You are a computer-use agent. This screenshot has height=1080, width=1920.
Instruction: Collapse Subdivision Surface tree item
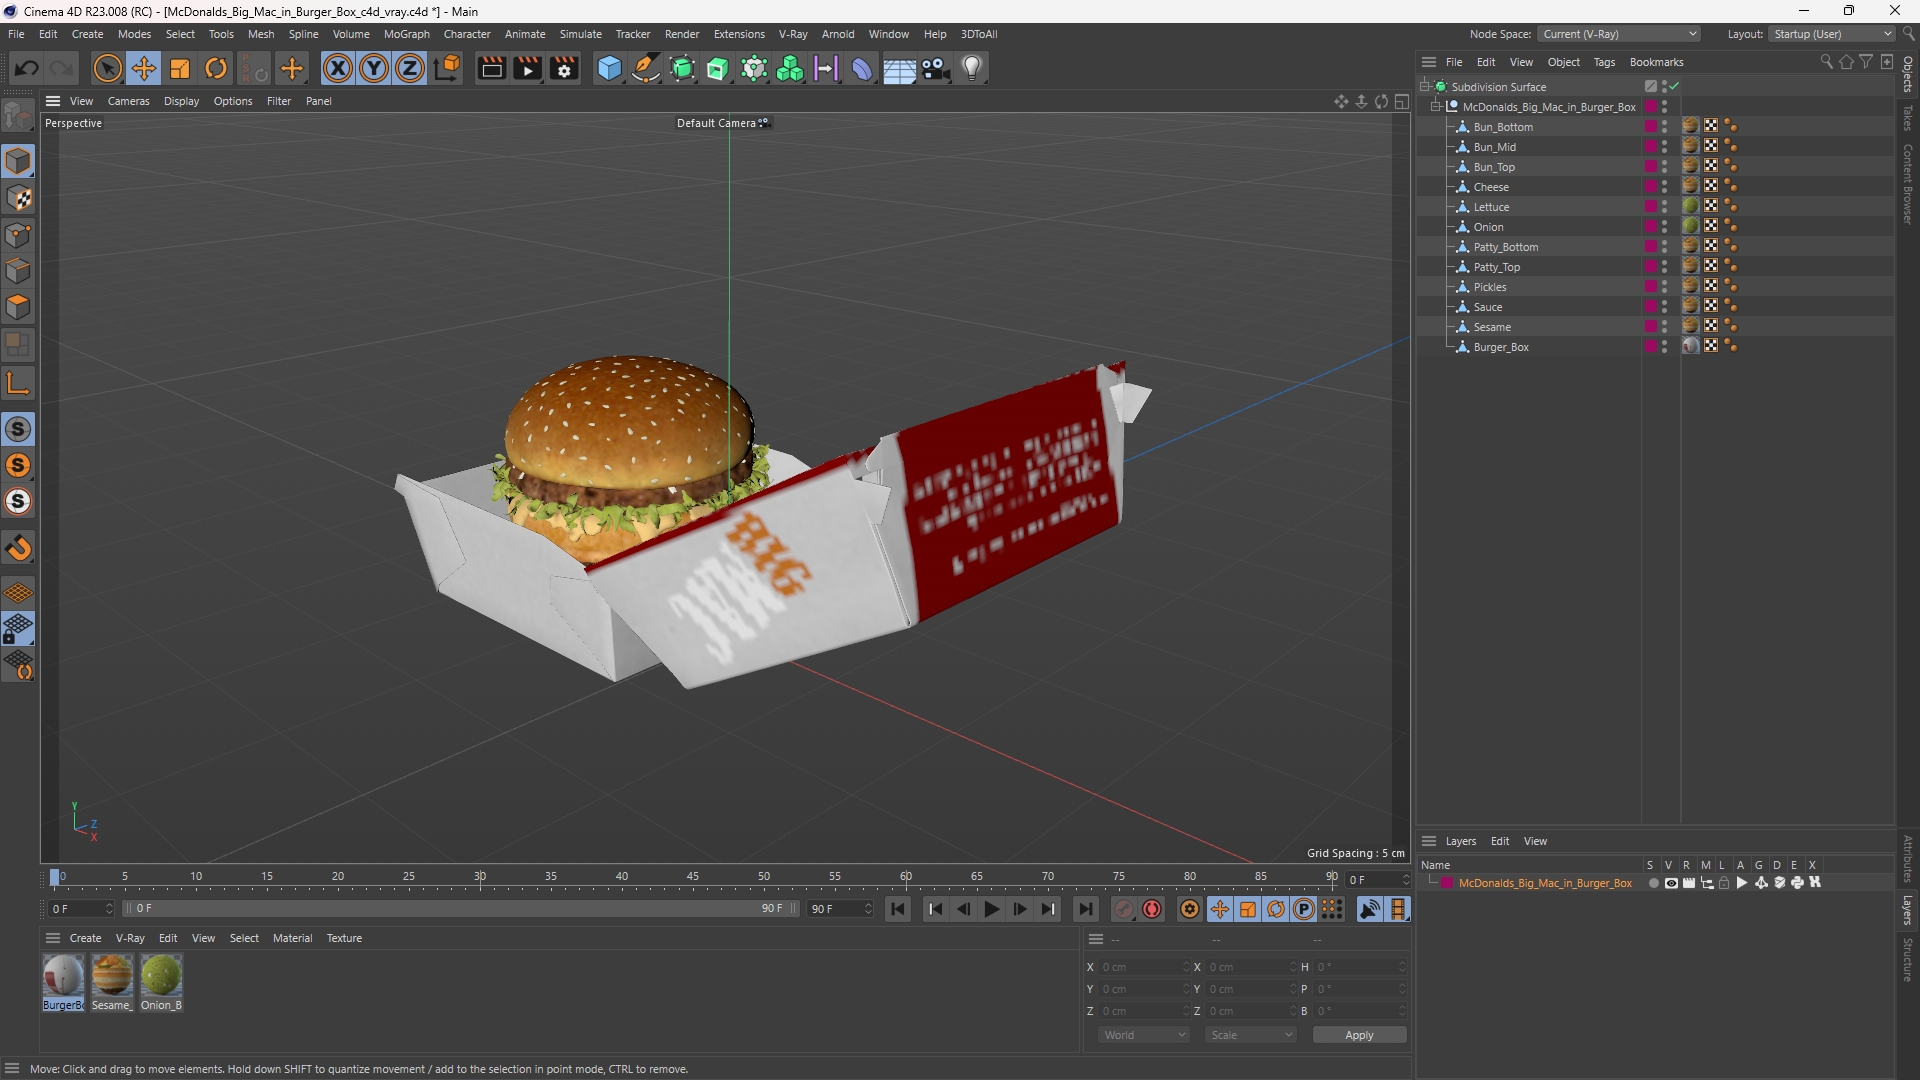point(1426,87)
